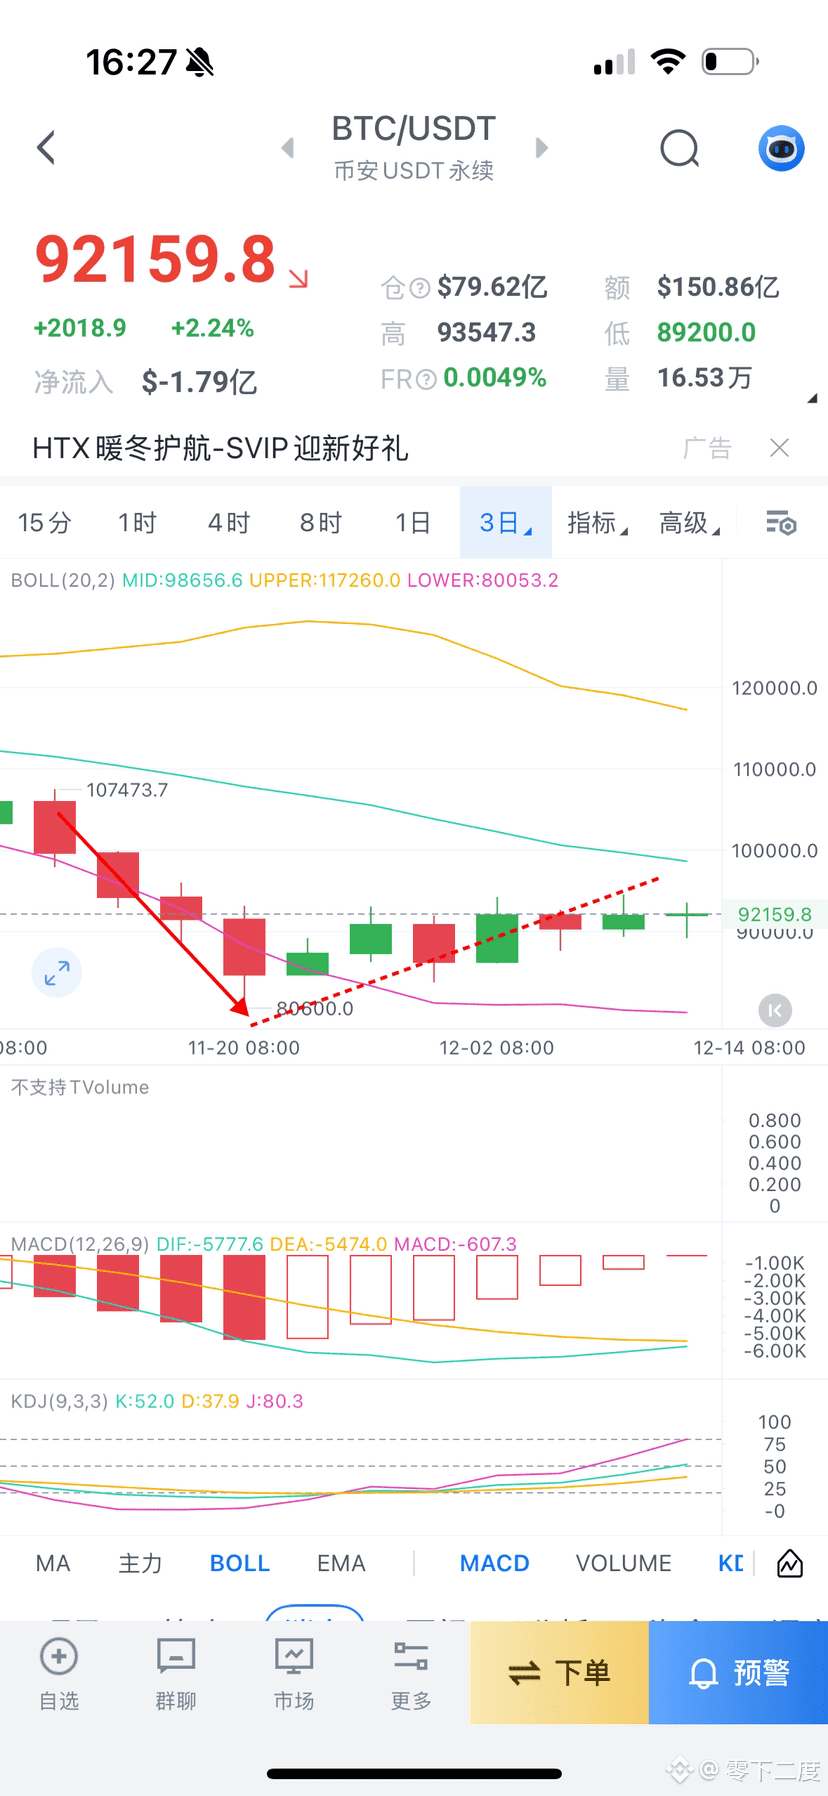The image size is (828, 1796).
Task: Toggle the BOLL indicator
Action: tap(240, 1563)
